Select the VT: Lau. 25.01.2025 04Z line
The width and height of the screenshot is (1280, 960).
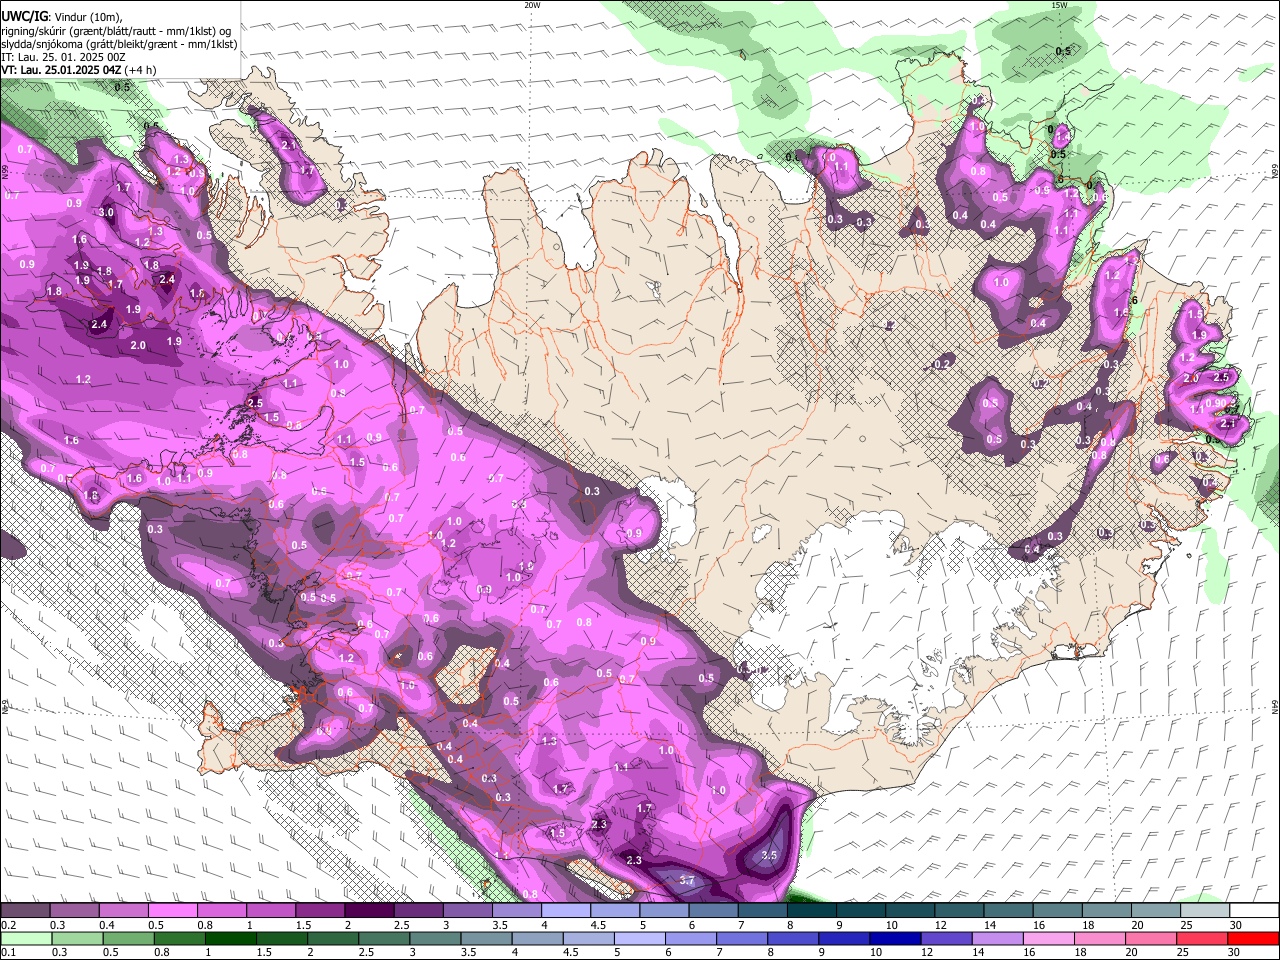click(61, 71)
